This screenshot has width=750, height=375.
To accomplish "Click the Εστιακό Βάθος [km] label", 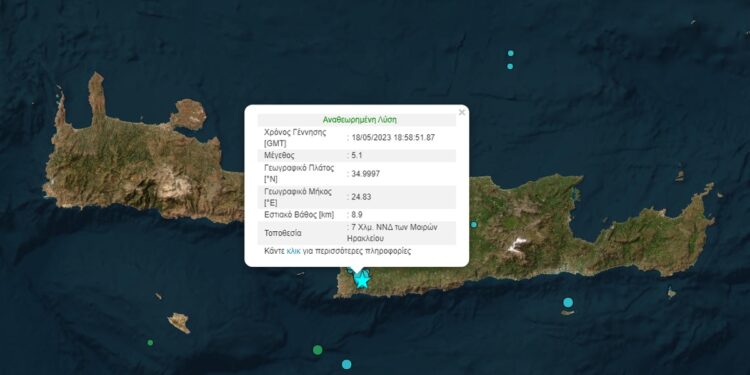I will (299, 215).
